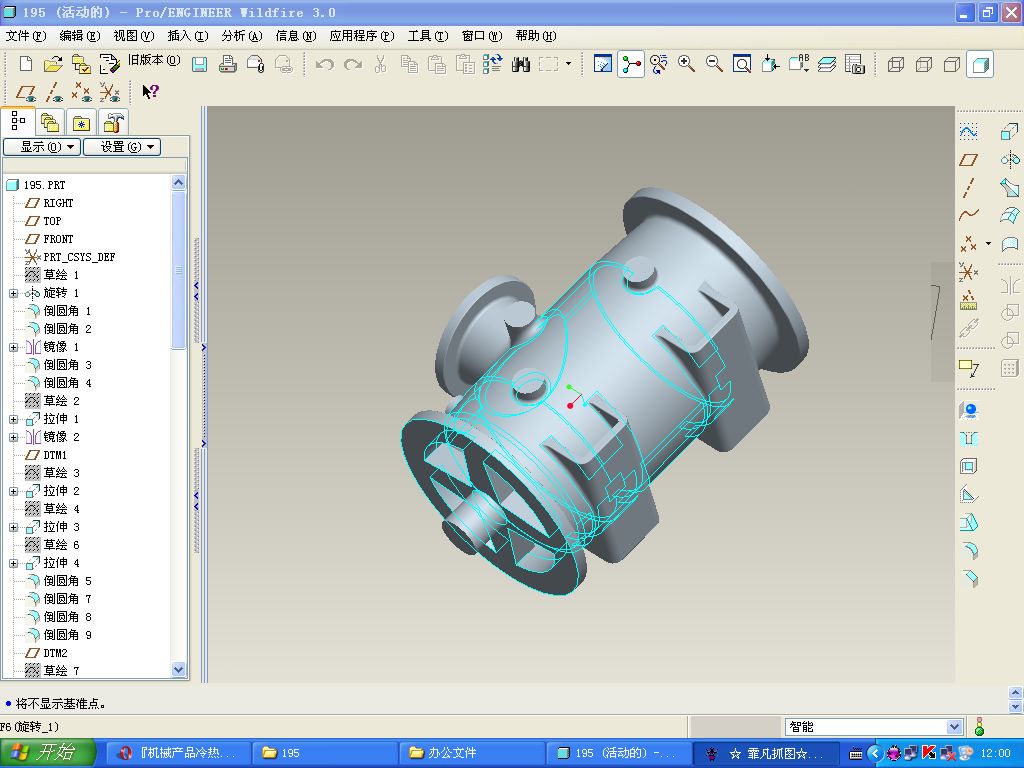Switch to no hidden display mode
The image size is (1024, 768).
pos(952,64)
